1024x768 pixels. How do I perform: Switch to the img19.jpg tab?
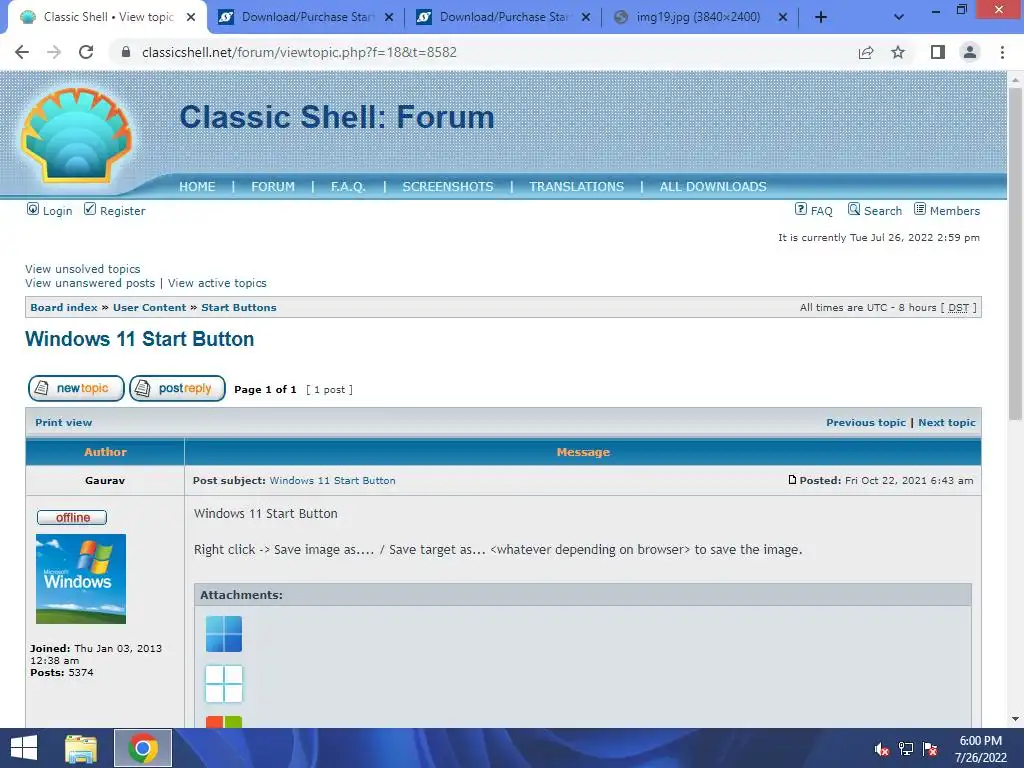(x=697, y=17)
